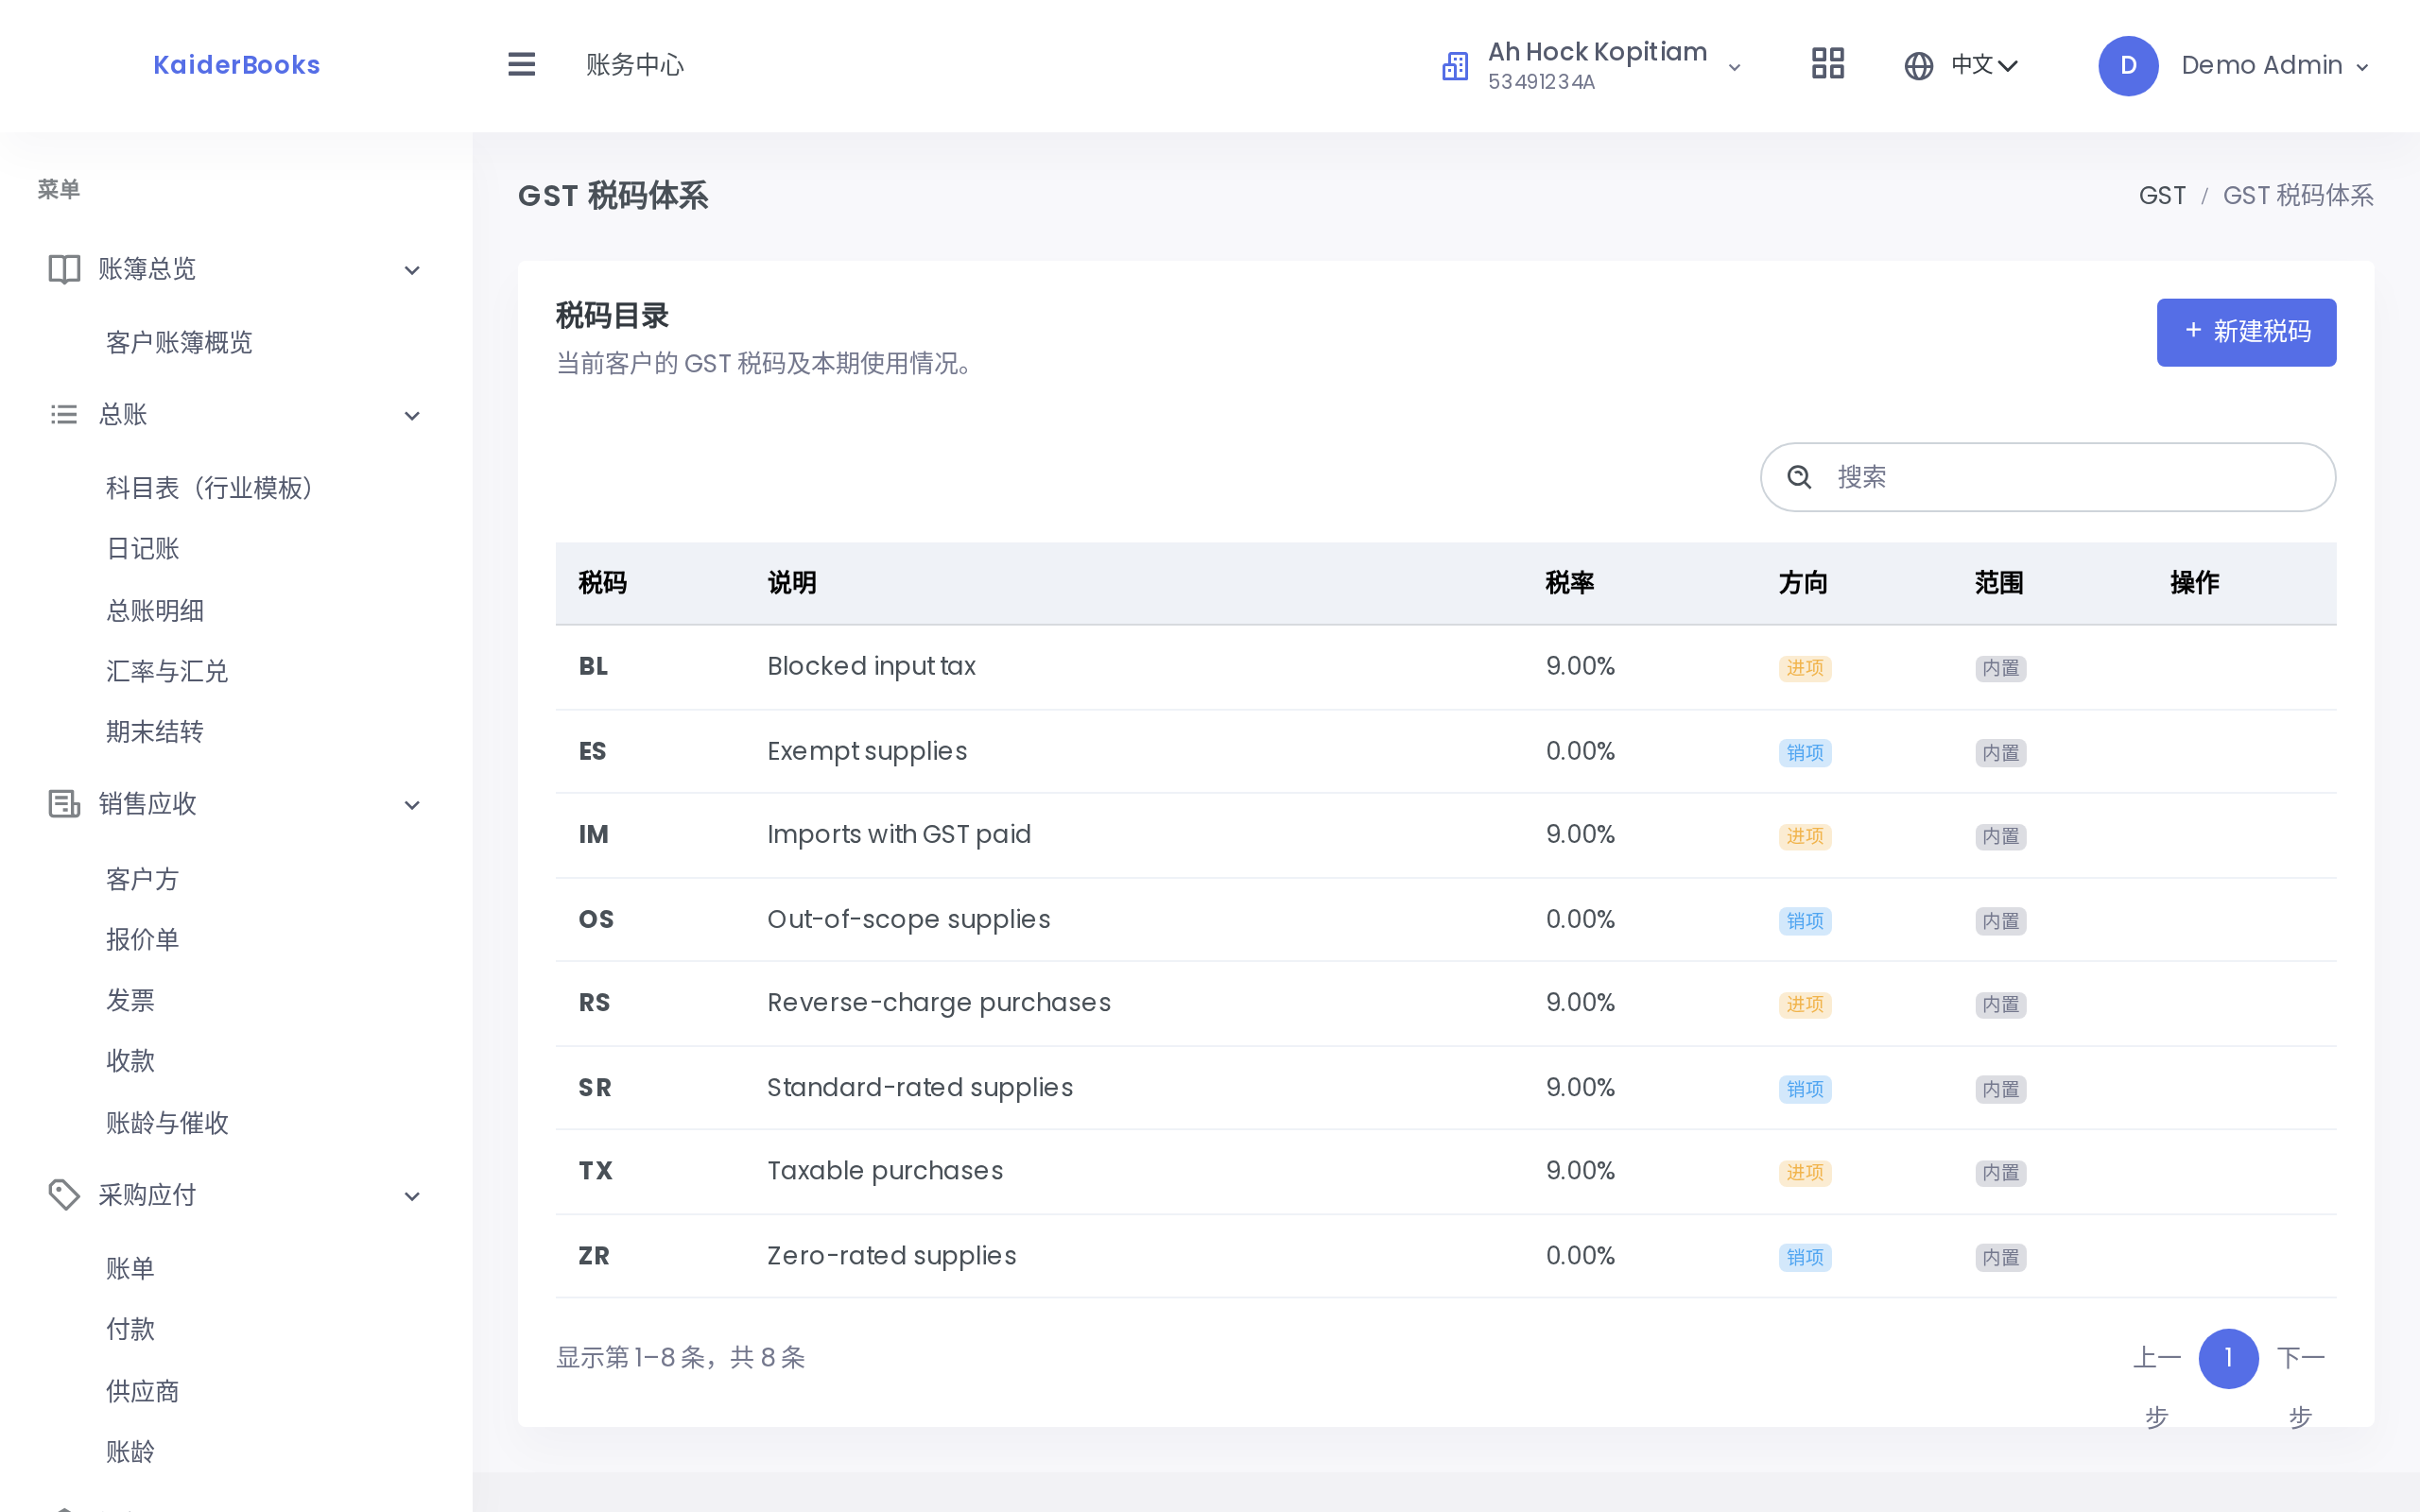Click the search magnifier icon

pyautogui.click(x=1799, y=477)
